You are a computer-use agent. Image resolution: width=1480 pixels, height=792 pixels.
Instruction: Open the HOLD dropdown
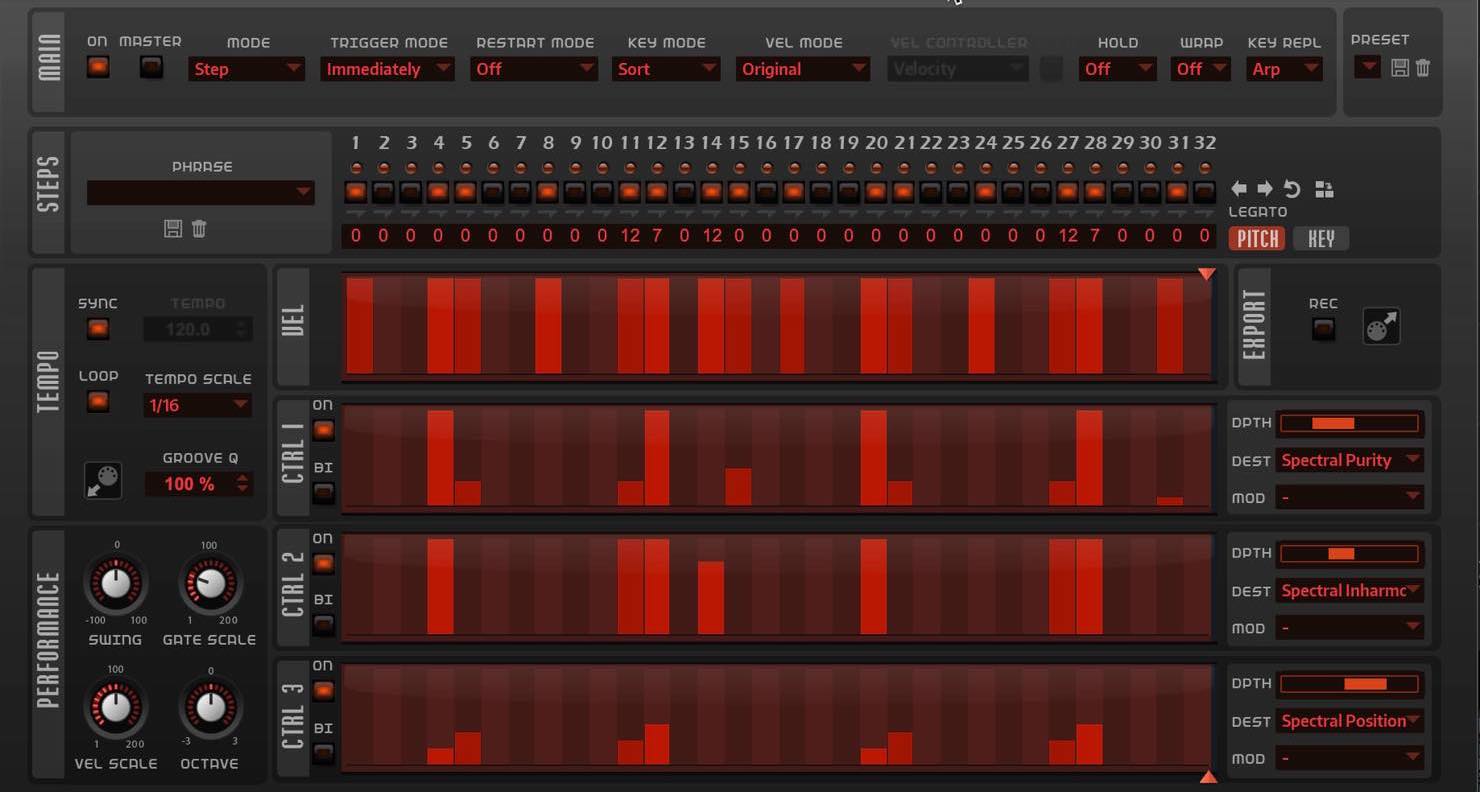[1118, 69]
